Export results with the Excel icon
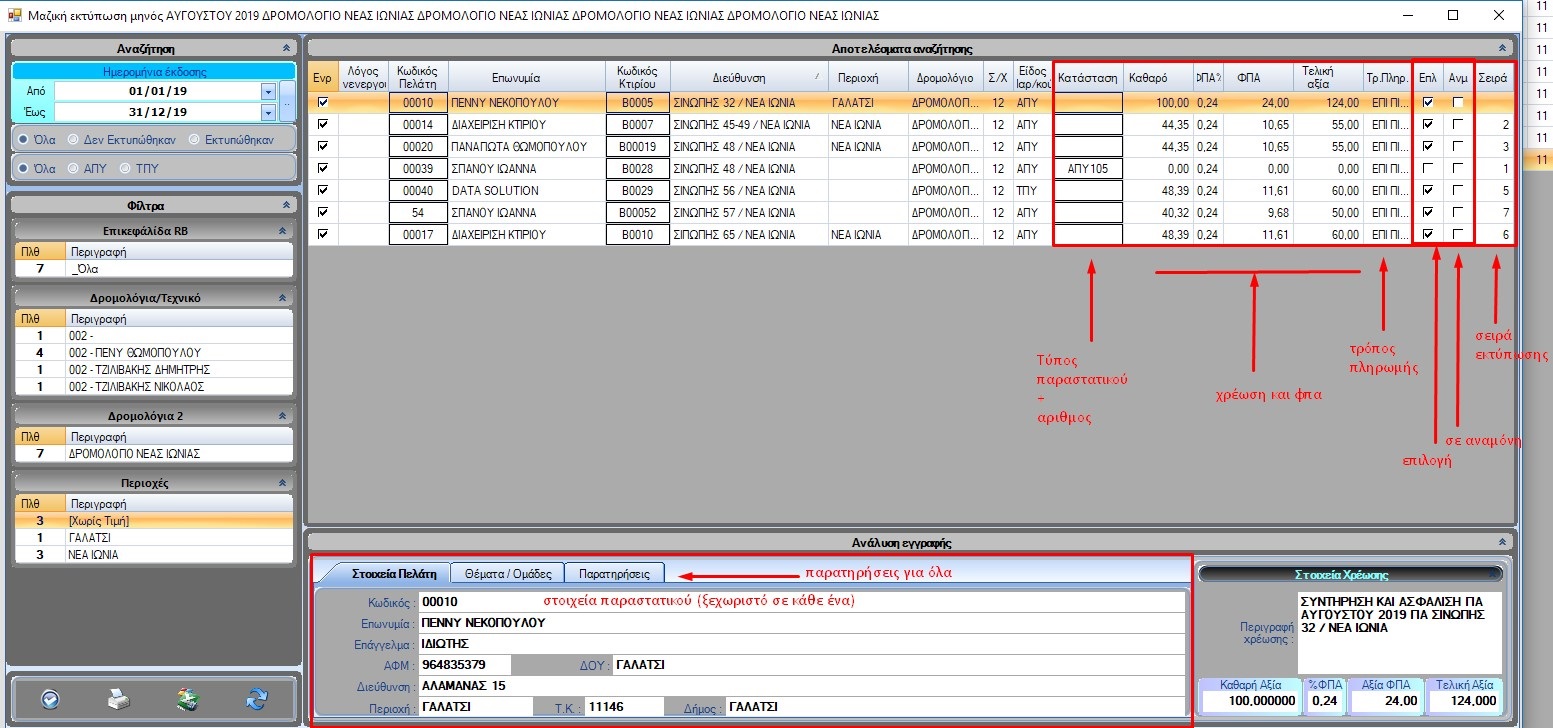Viewport: 1553px width, 728px height. [188, 699]
